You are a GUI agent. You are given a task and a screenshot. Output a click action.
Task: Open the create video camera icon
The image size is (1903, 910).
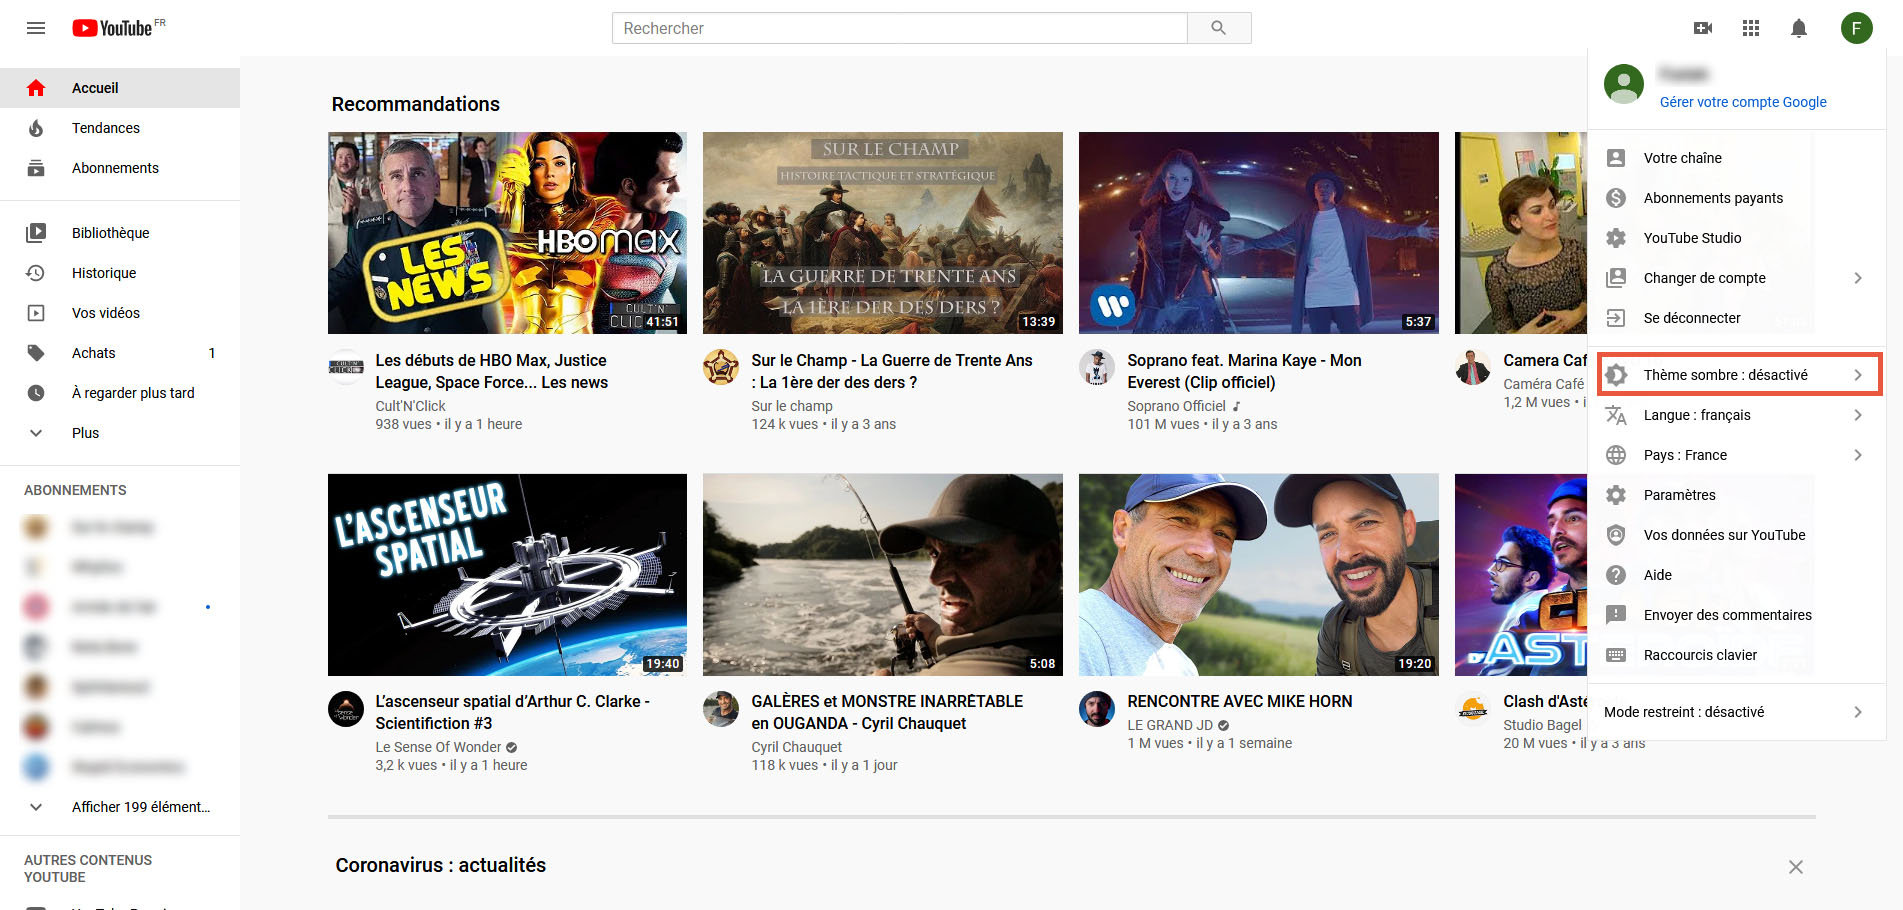1703,28
